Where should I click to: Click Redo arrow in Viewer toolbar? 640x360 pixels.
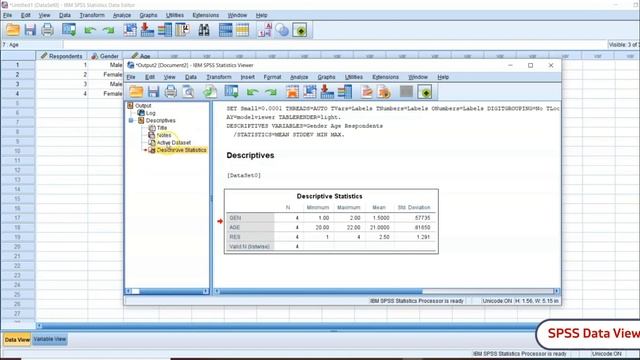point(271,92)
